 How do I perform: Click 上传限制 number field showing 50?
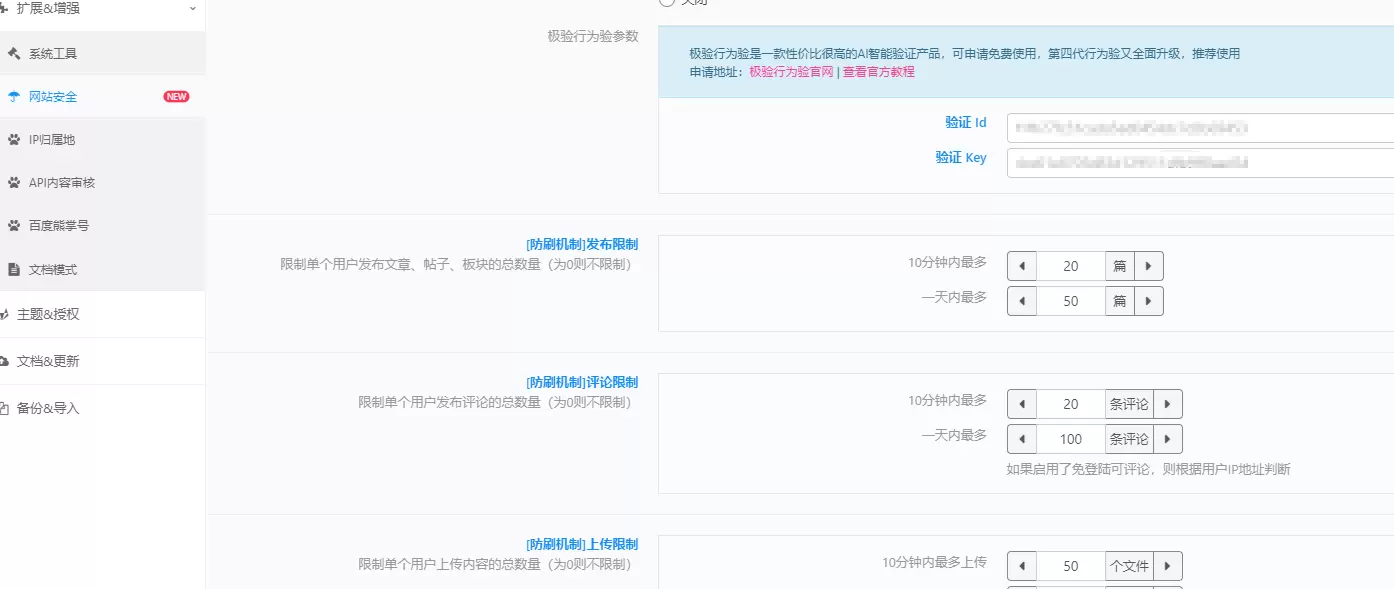[x=1071, y=566]
